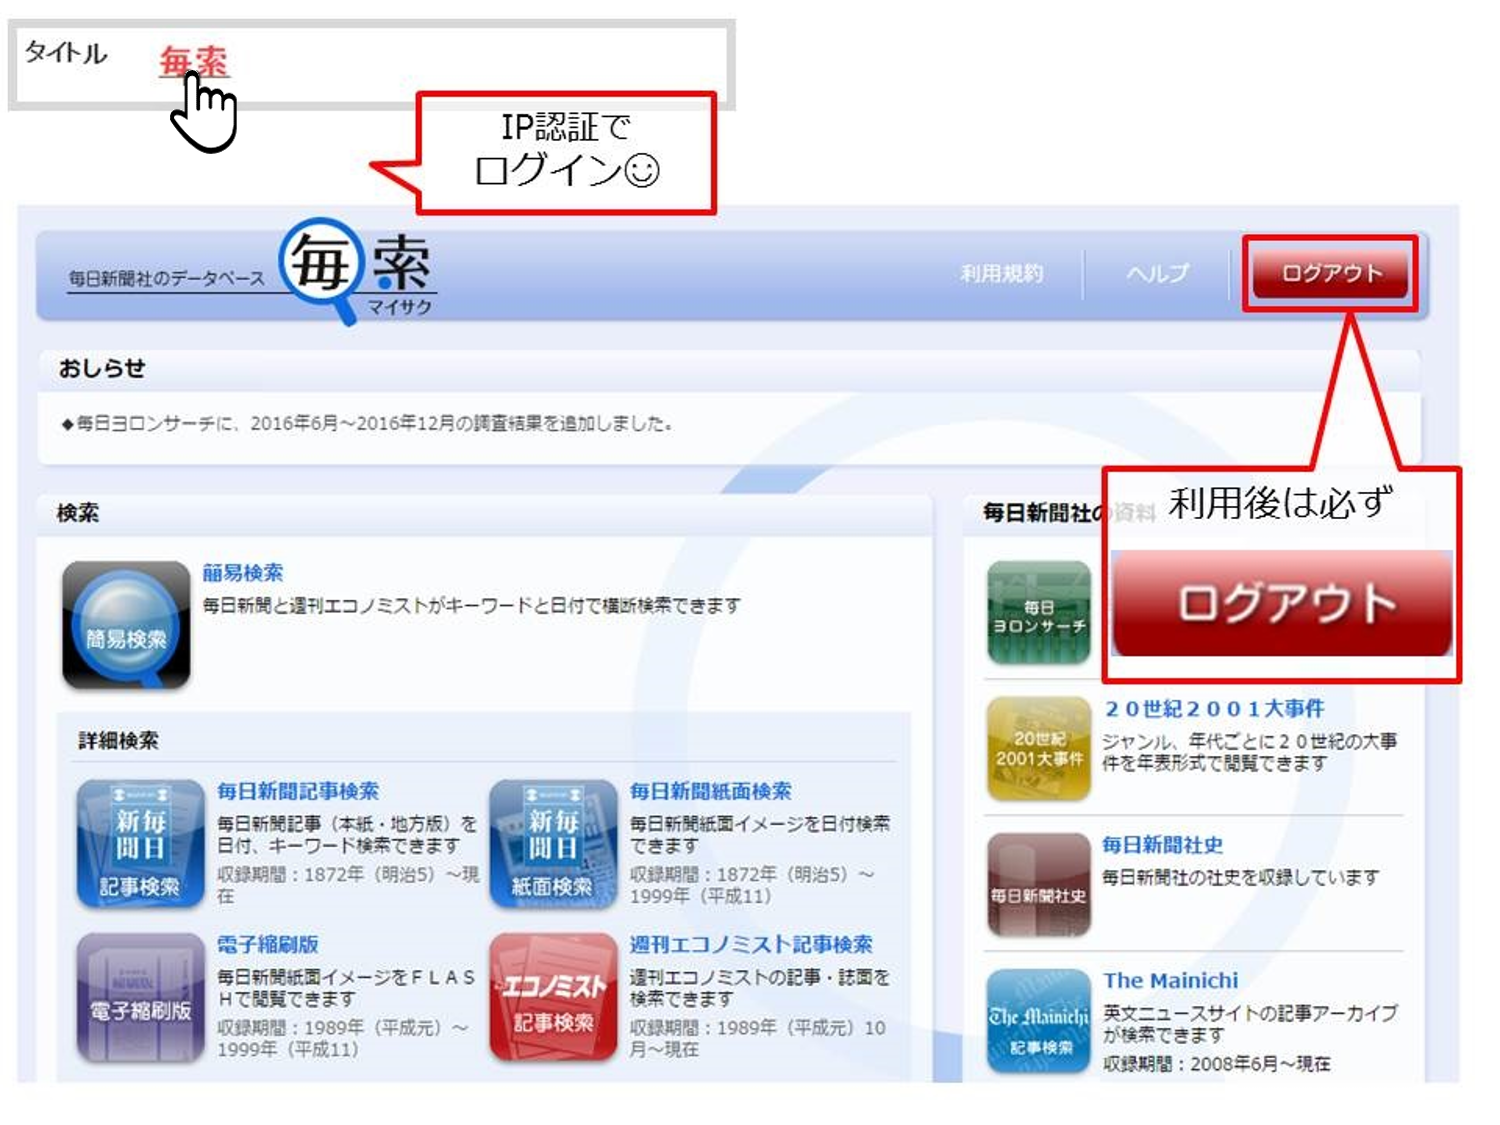Open the red エコノミスト 記事検索 icon
This screenshot has height=1125, width=1500.
(x=553, y=997)
